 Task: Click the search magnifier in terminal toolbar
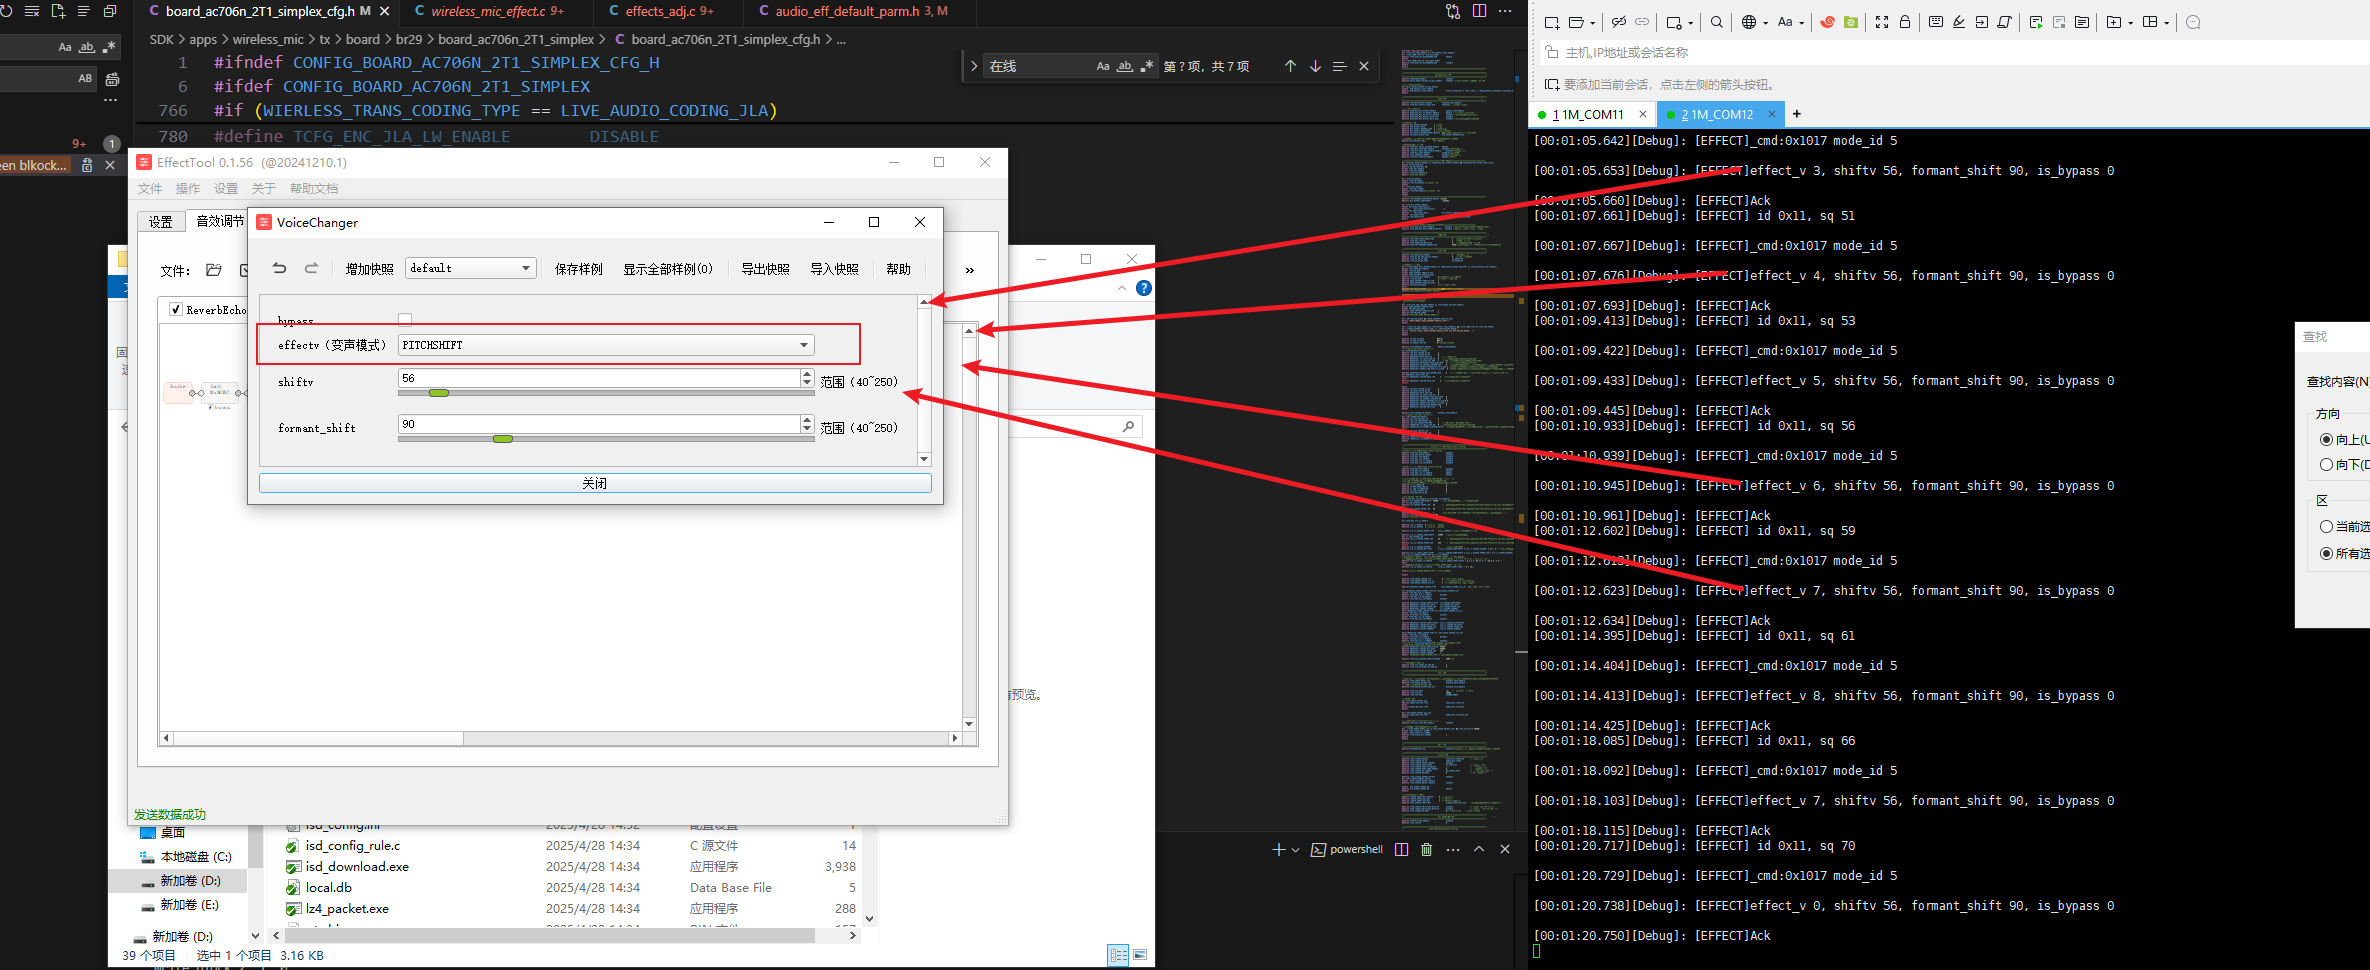[x=1717, y=22]
